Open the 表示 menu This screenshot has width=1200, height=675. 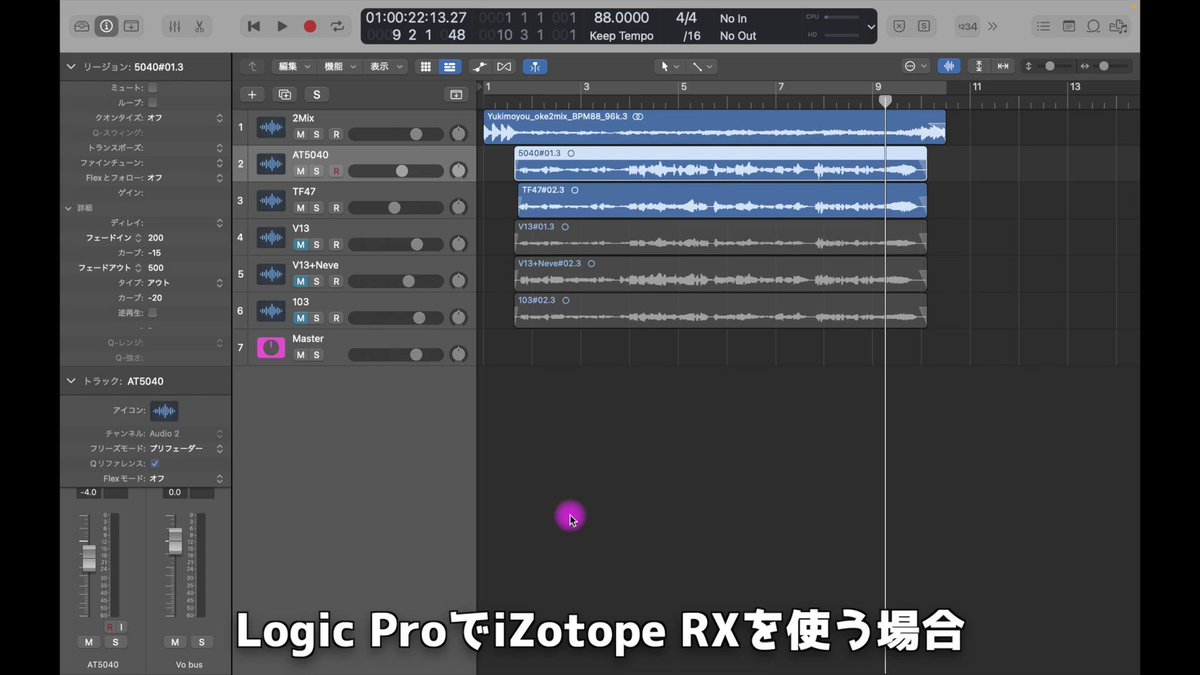click(x=386, y=67)
